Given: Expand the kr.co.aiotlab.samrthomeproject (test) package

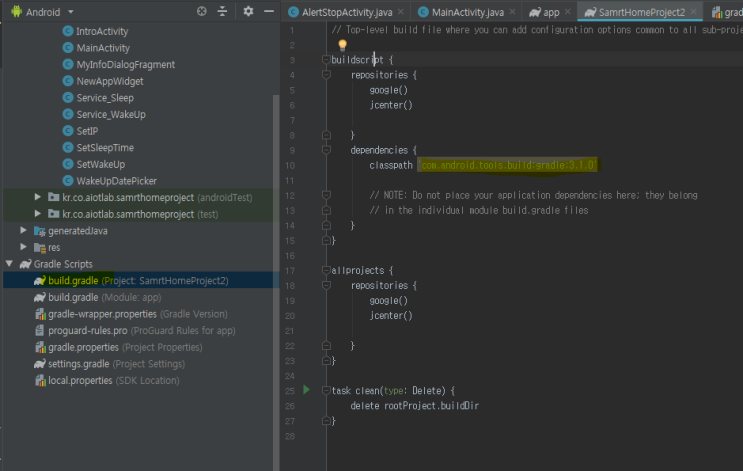Looking at the screenshot, I should 37,213.
